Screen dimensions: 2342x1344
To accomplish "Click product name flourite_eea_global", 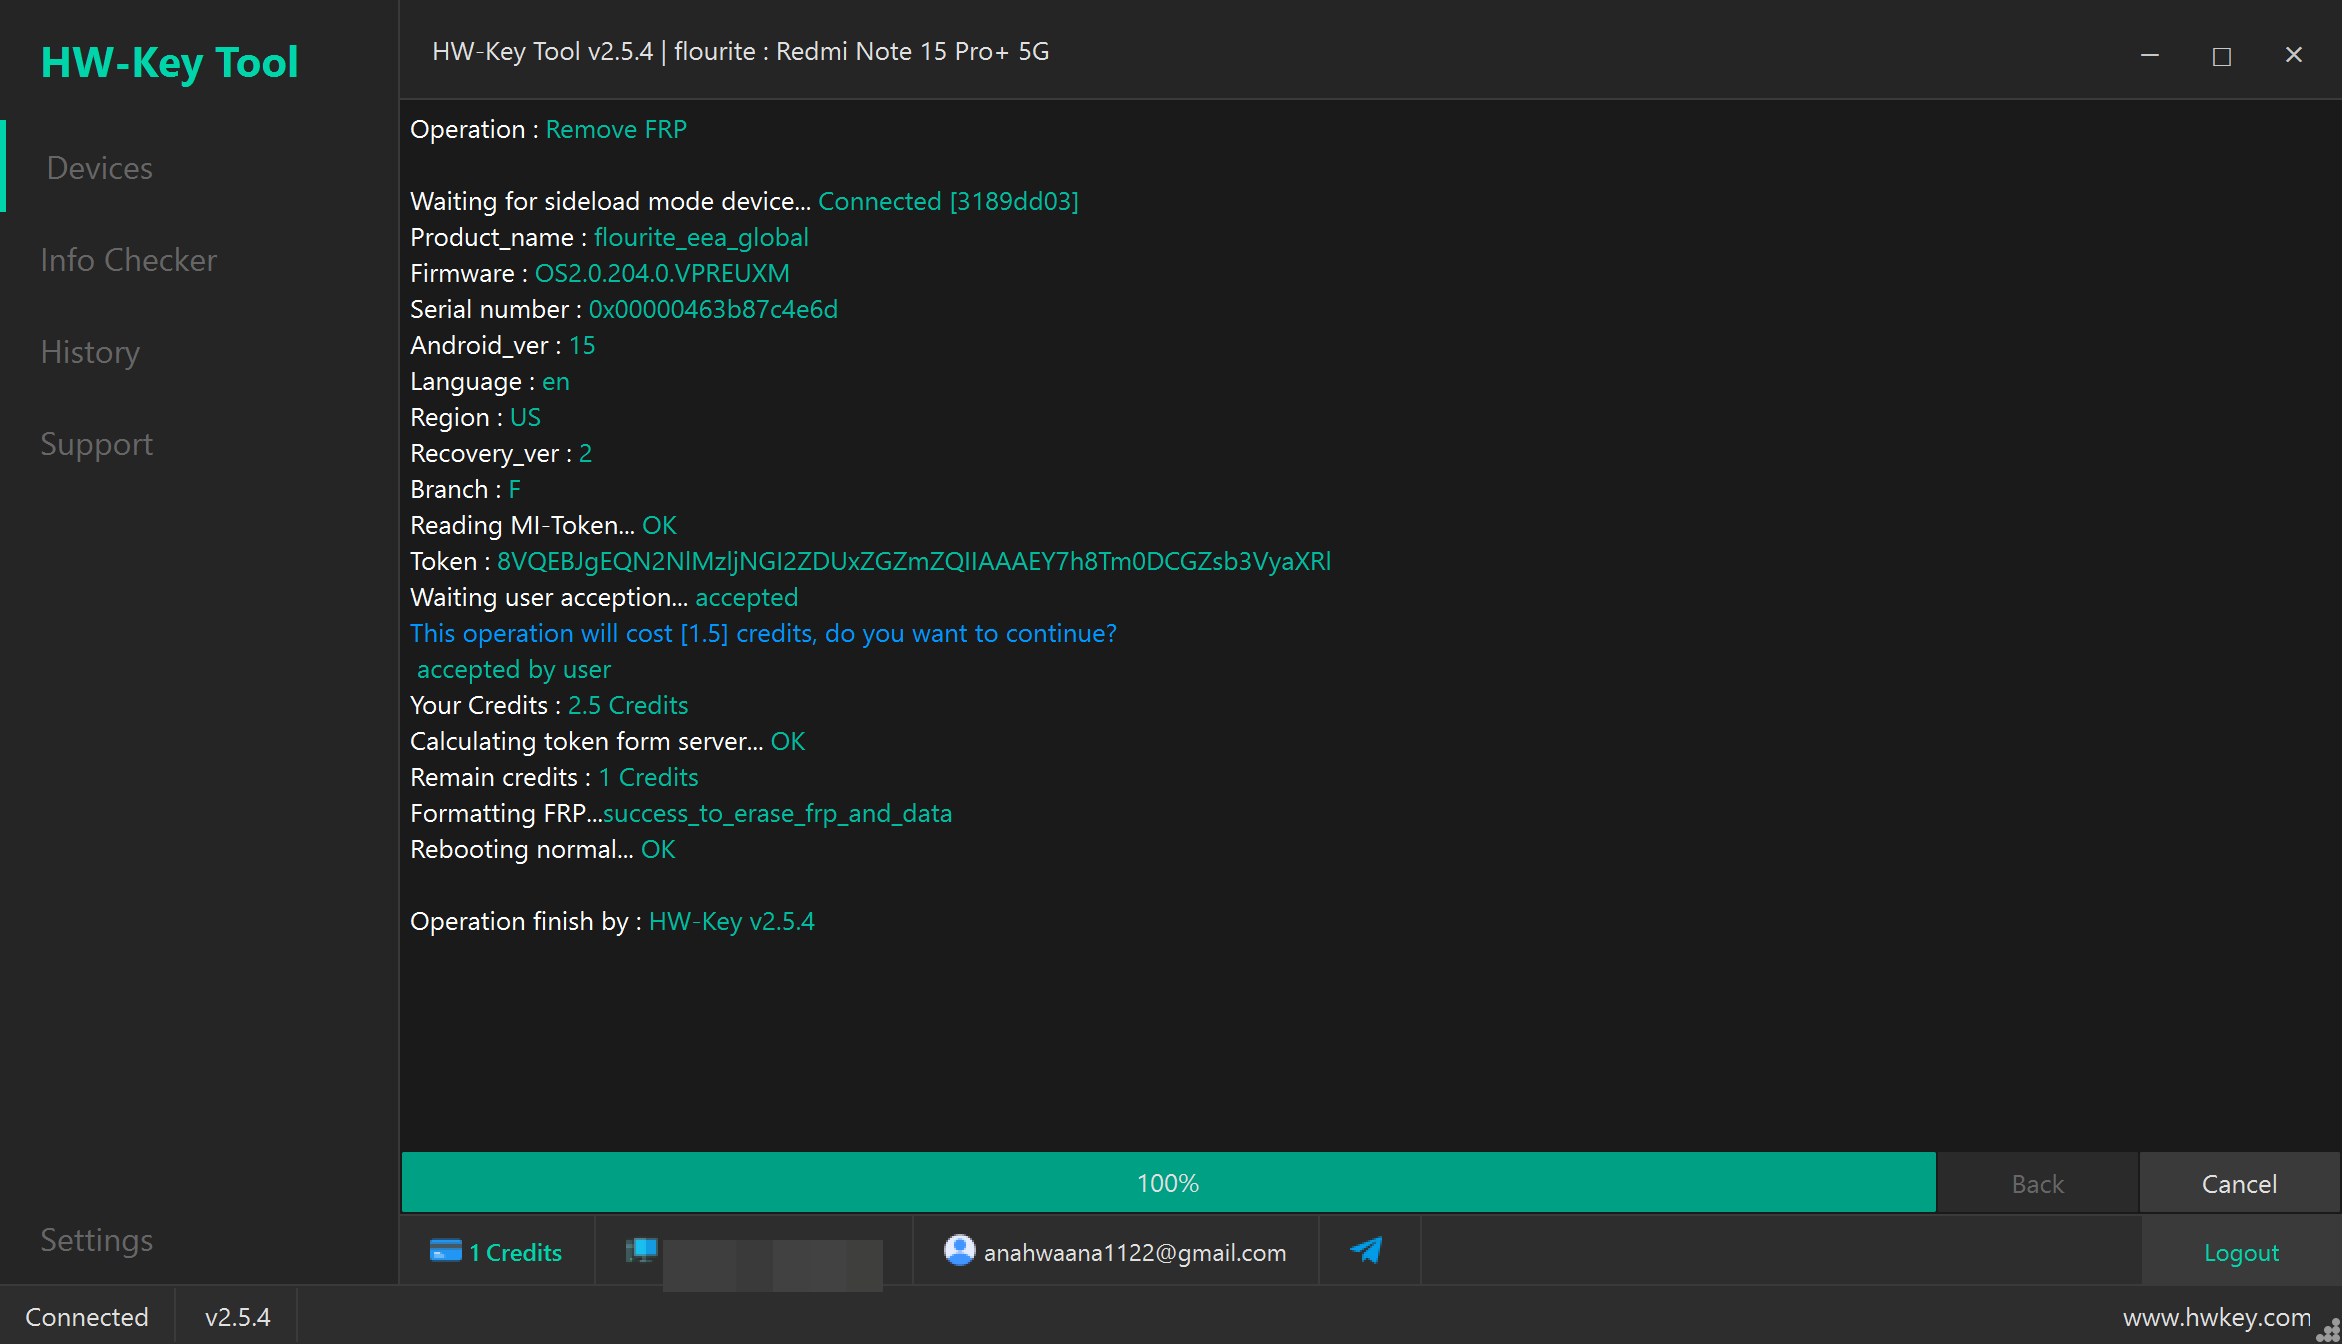I will tap(701, 237).
